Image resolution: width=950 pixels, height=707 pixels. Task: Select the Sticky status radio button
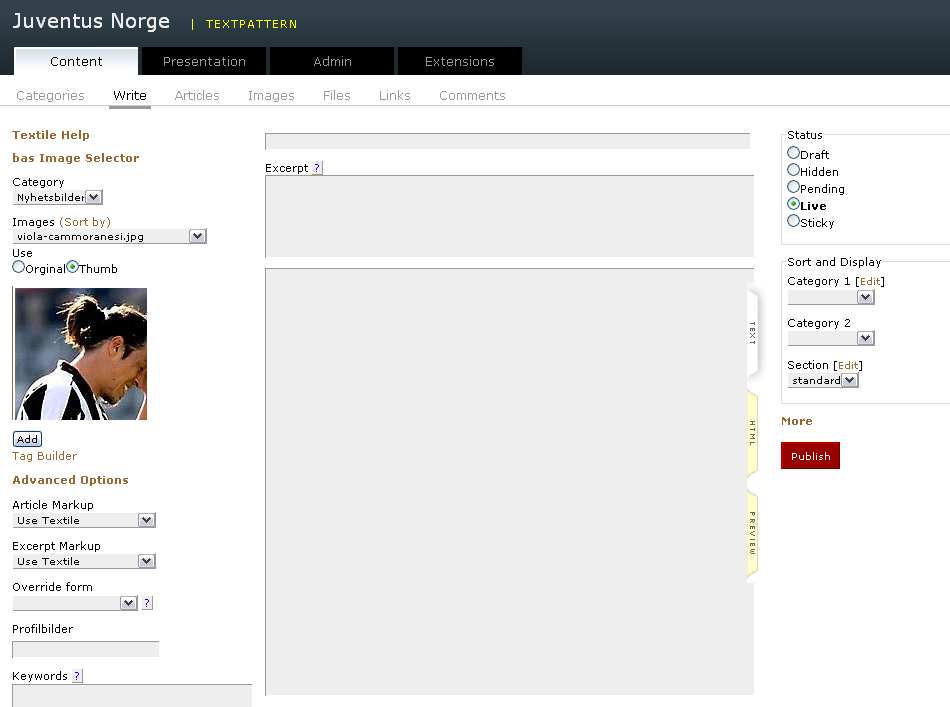click(x=793, y=221)
